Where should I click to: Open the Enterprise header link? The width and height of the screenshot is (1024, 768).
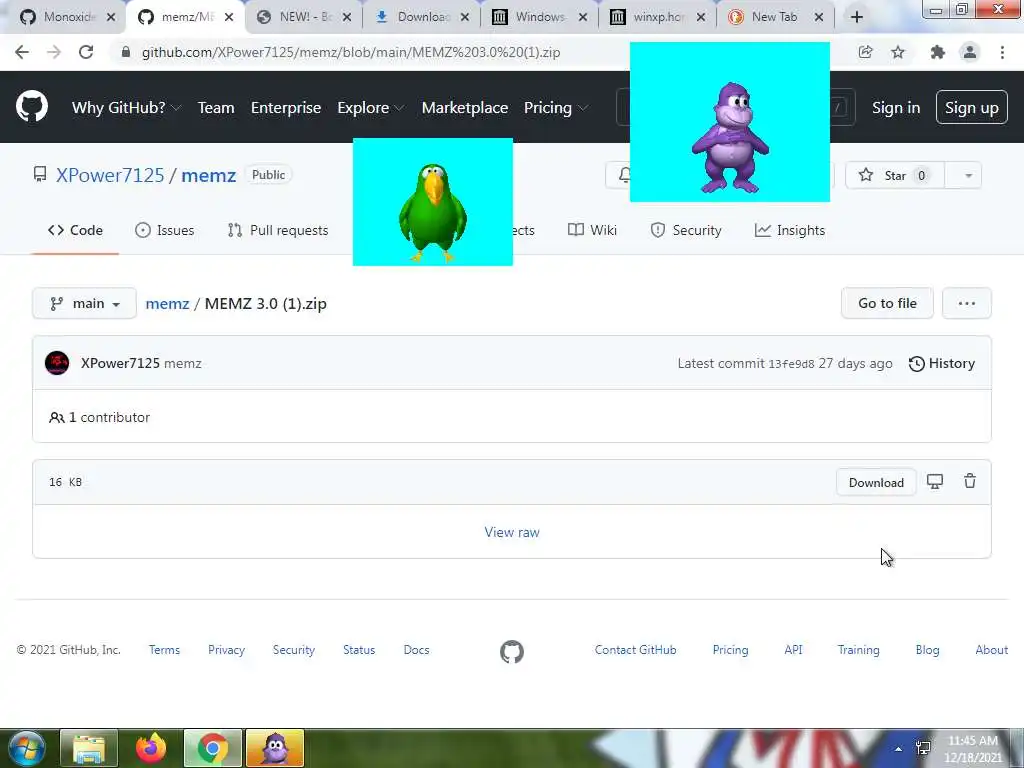click(x=286, y=108)
